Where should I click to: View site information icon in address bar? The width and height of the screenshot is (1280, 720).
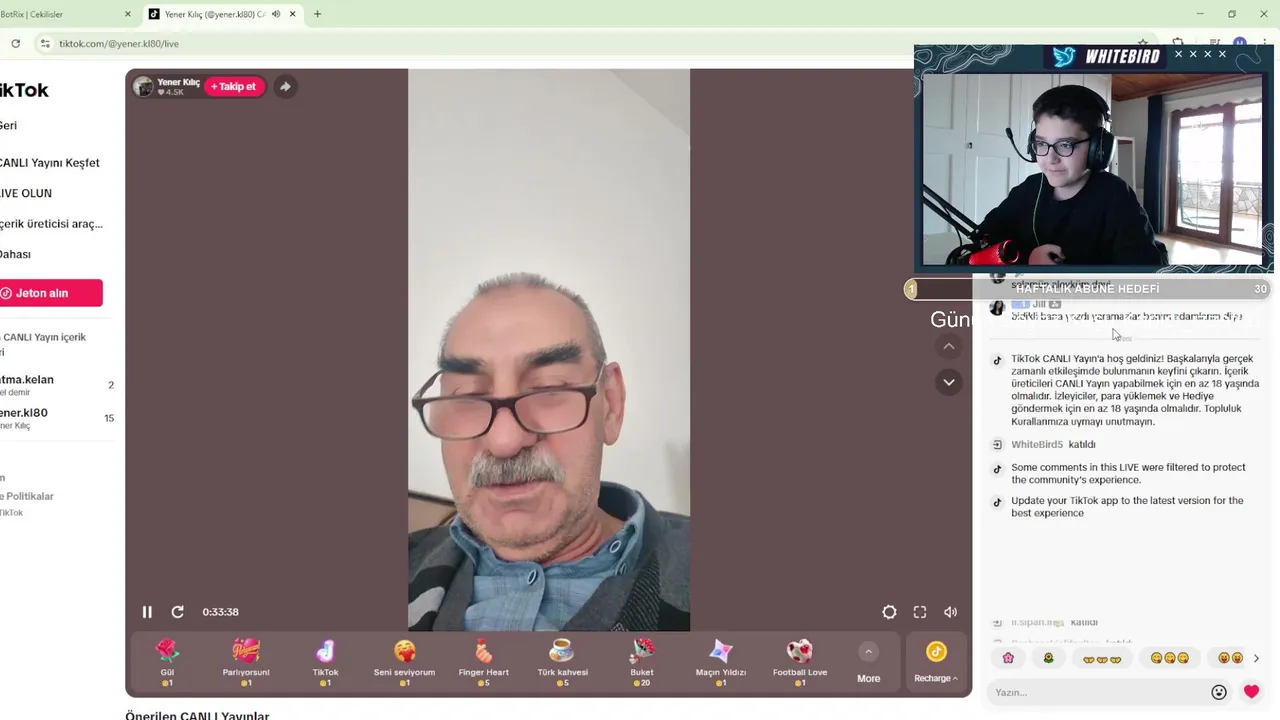(x=45, y=43)
